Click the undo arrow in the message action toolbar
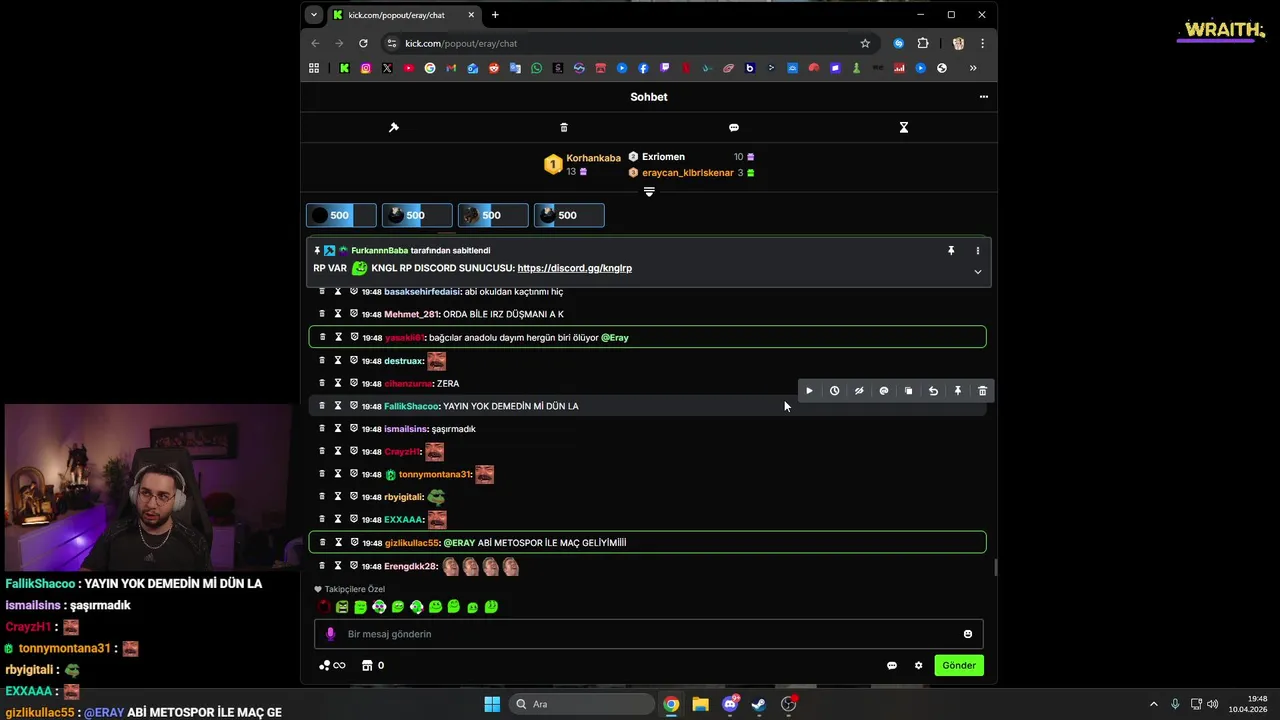Viewport: 1280px width, 720px height. tap(933, 391)
